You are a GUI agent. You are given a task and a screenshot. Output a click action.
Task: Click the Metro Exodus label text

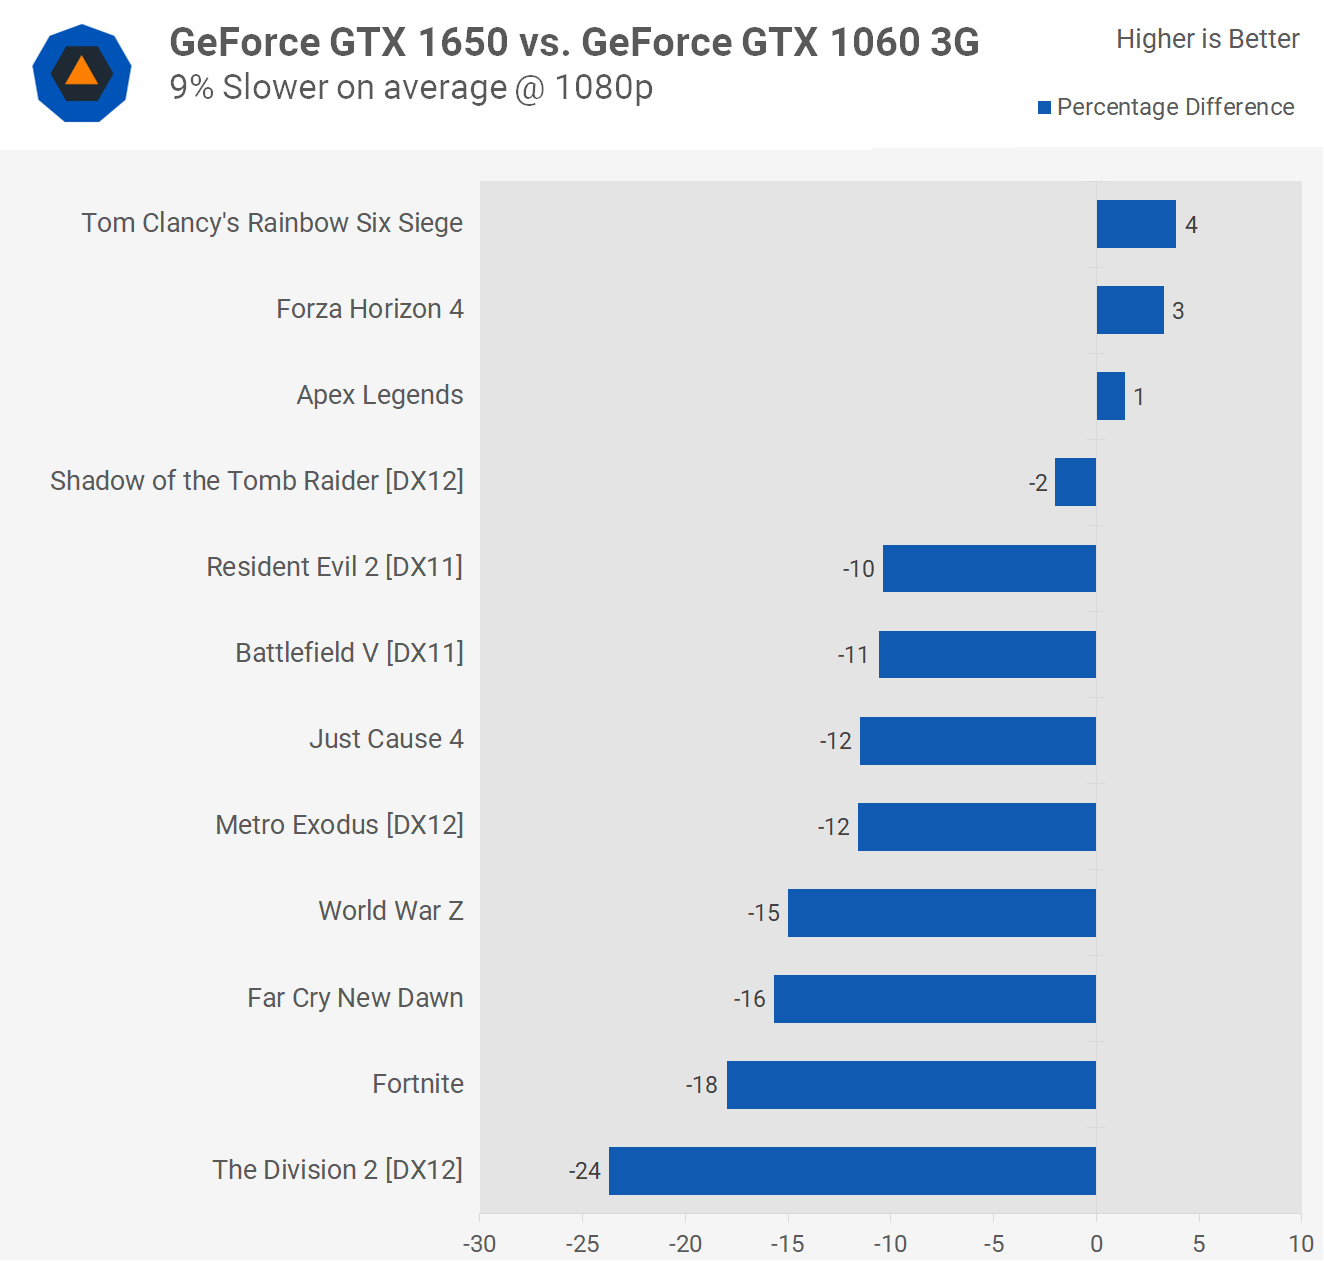pos(339,825)
